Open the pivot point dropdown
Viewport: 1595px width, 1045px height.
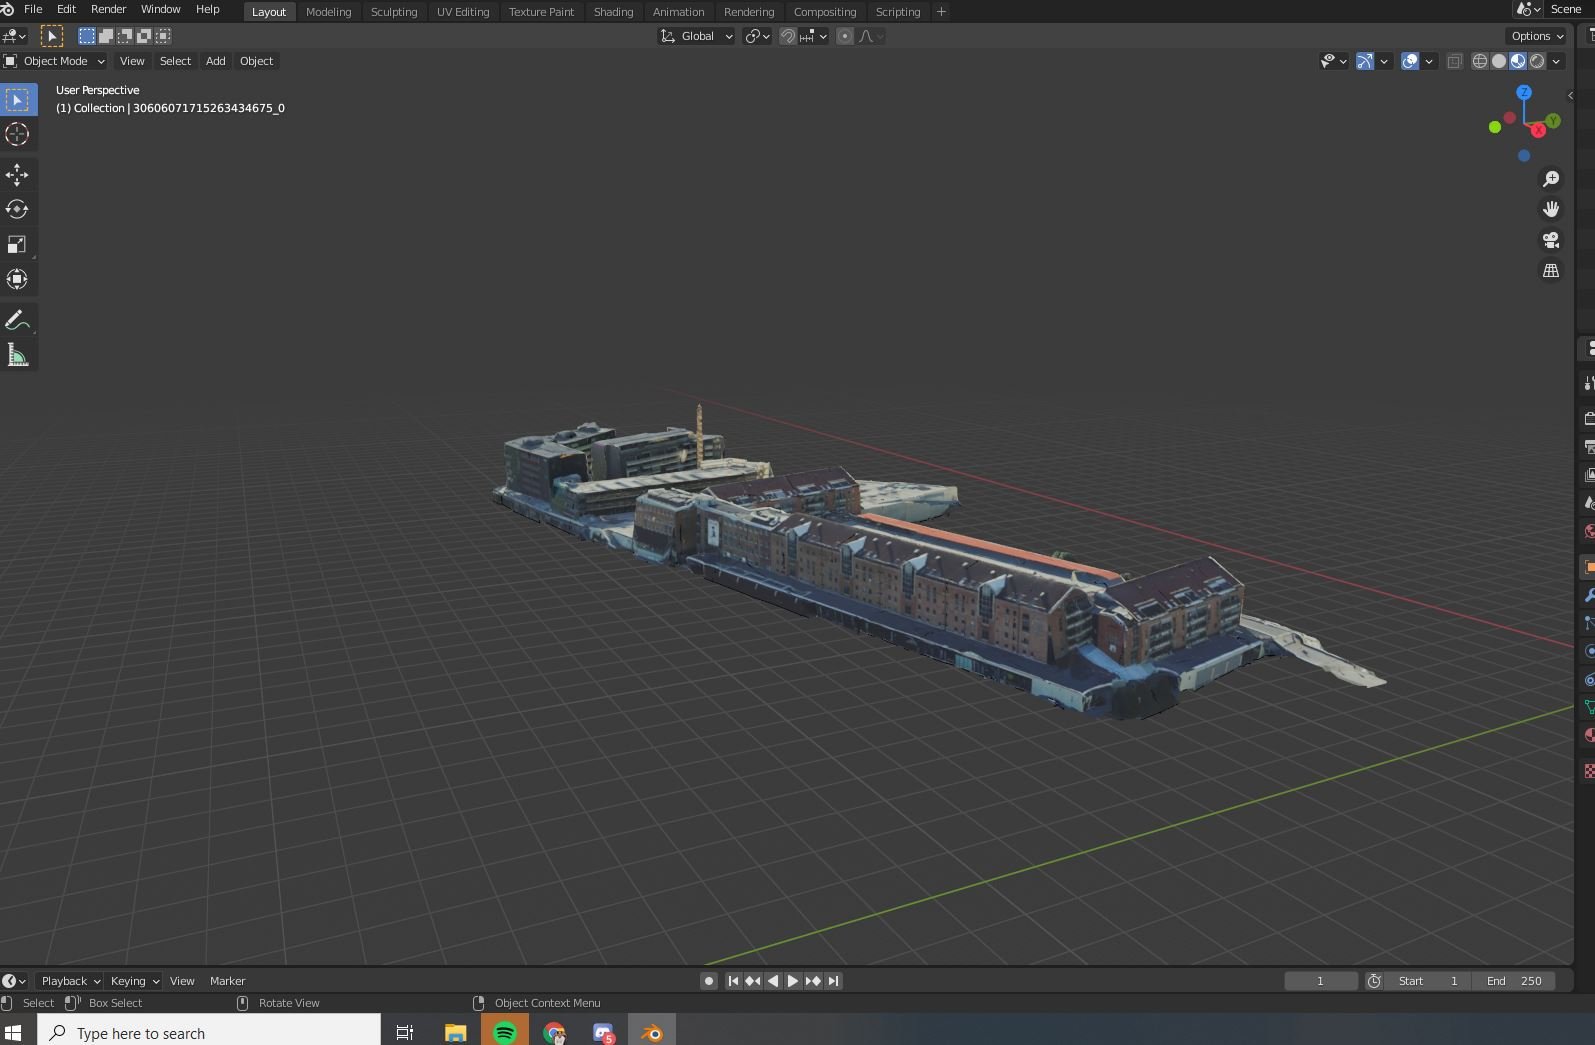click(757, 36)
